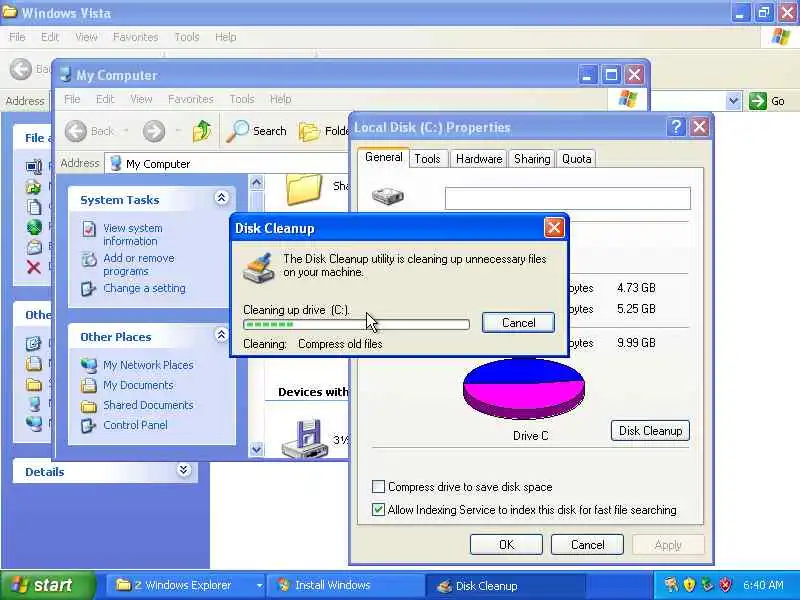Click the Back arrow in My Computer toolbar
Viewport: 800px width, 600px height.
coord(76,131)
